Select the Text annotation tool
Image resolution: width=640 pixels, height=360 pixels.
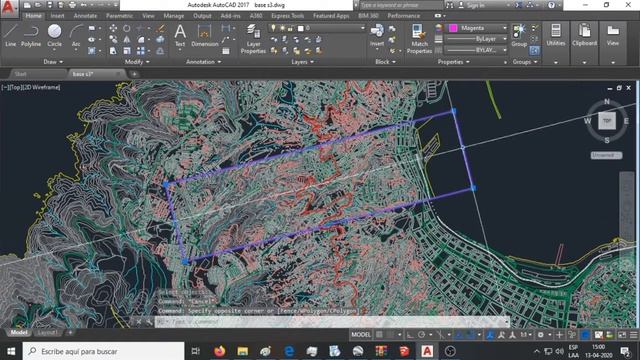point(180,36)
